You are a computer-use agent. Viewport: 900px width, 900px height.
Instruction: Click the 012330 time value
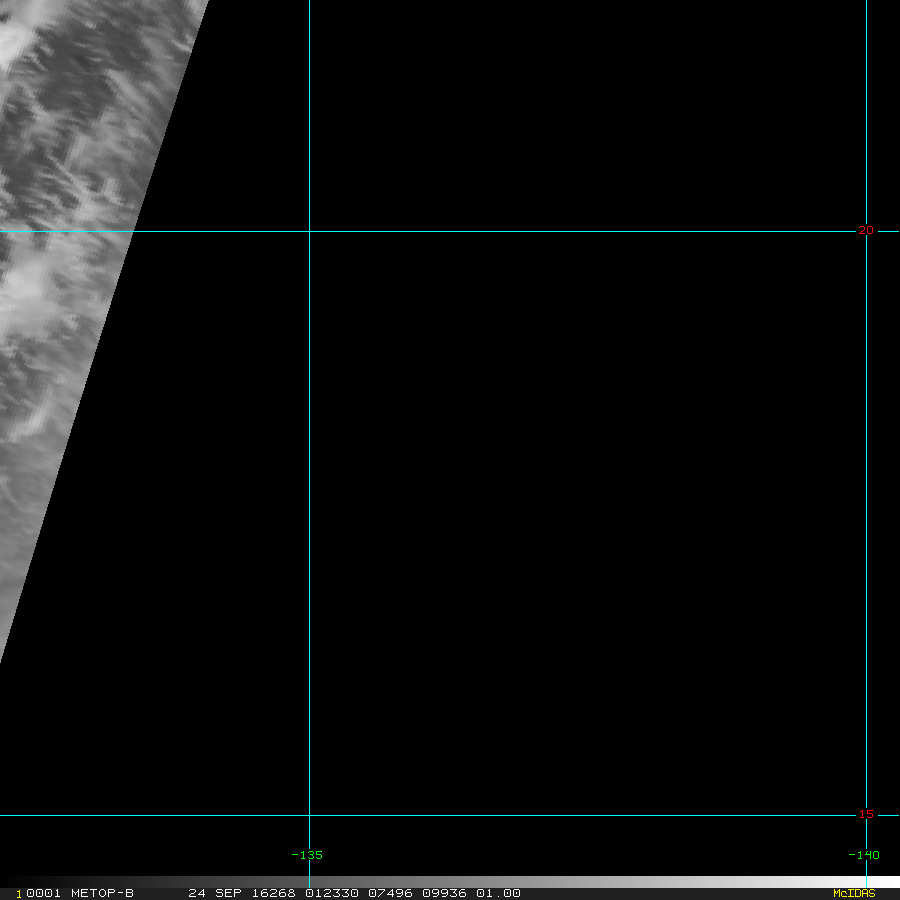[332, 893]
